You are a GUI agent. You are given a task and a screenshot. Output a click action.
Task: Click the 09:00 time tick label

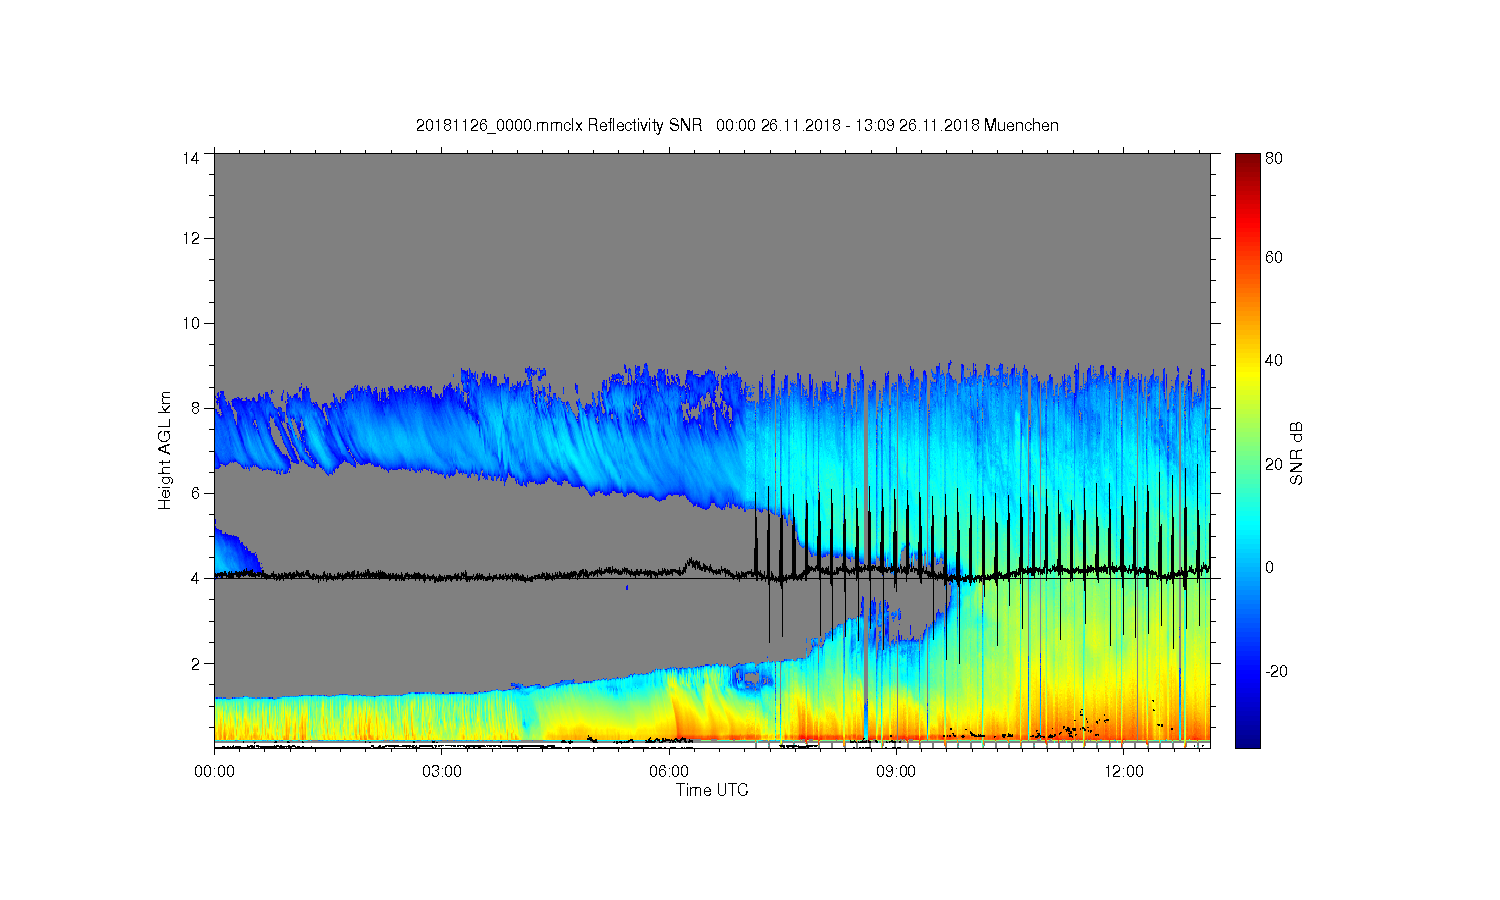pos(896,771)
